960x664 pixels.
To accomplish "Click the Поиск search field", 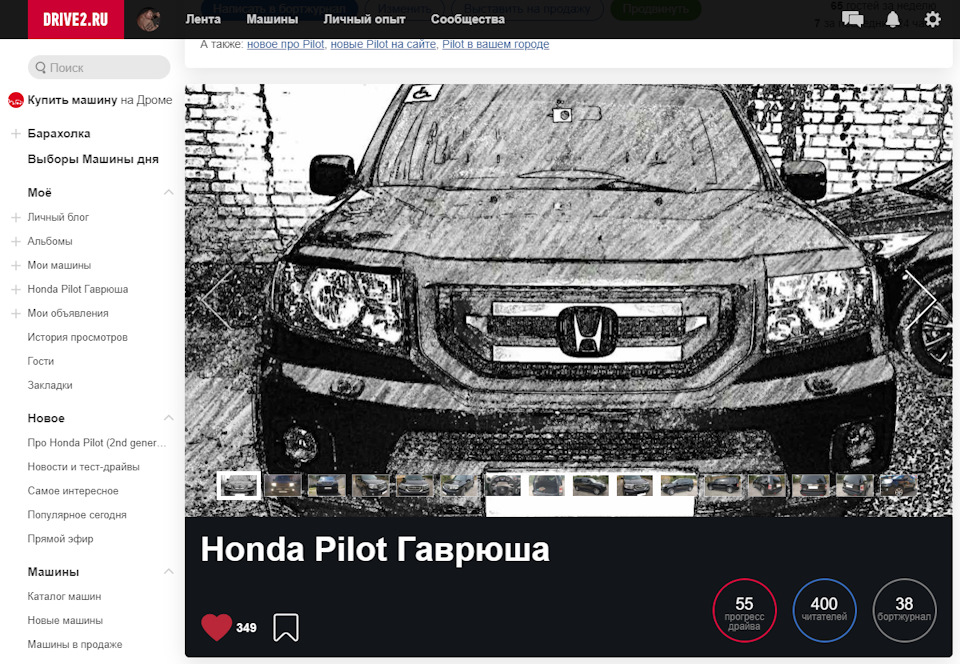I will [x=99, y=67].
